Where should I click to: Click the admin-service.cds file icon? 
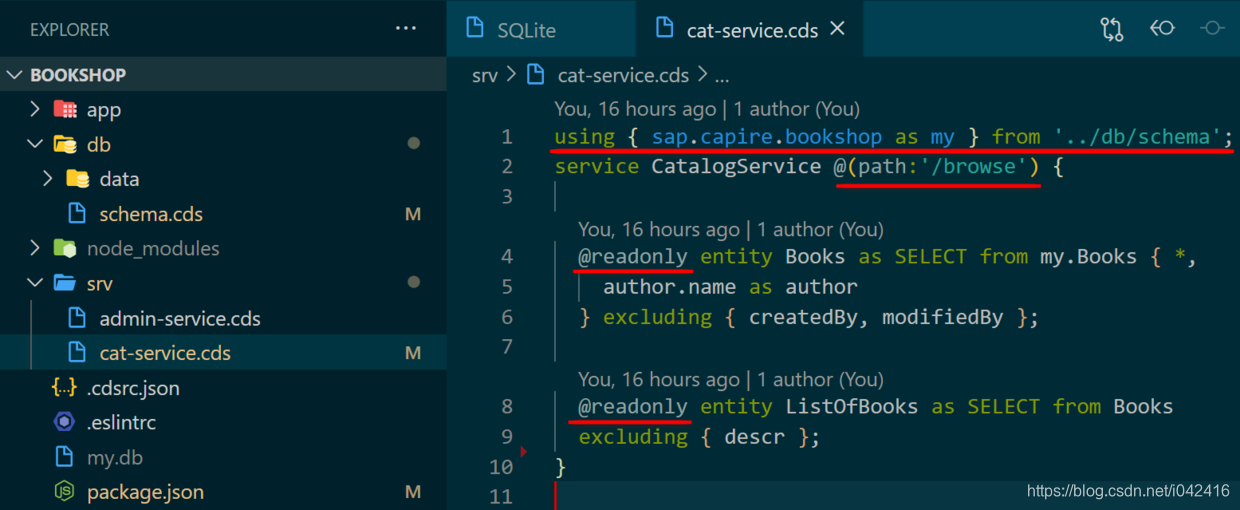coord(77,319)
